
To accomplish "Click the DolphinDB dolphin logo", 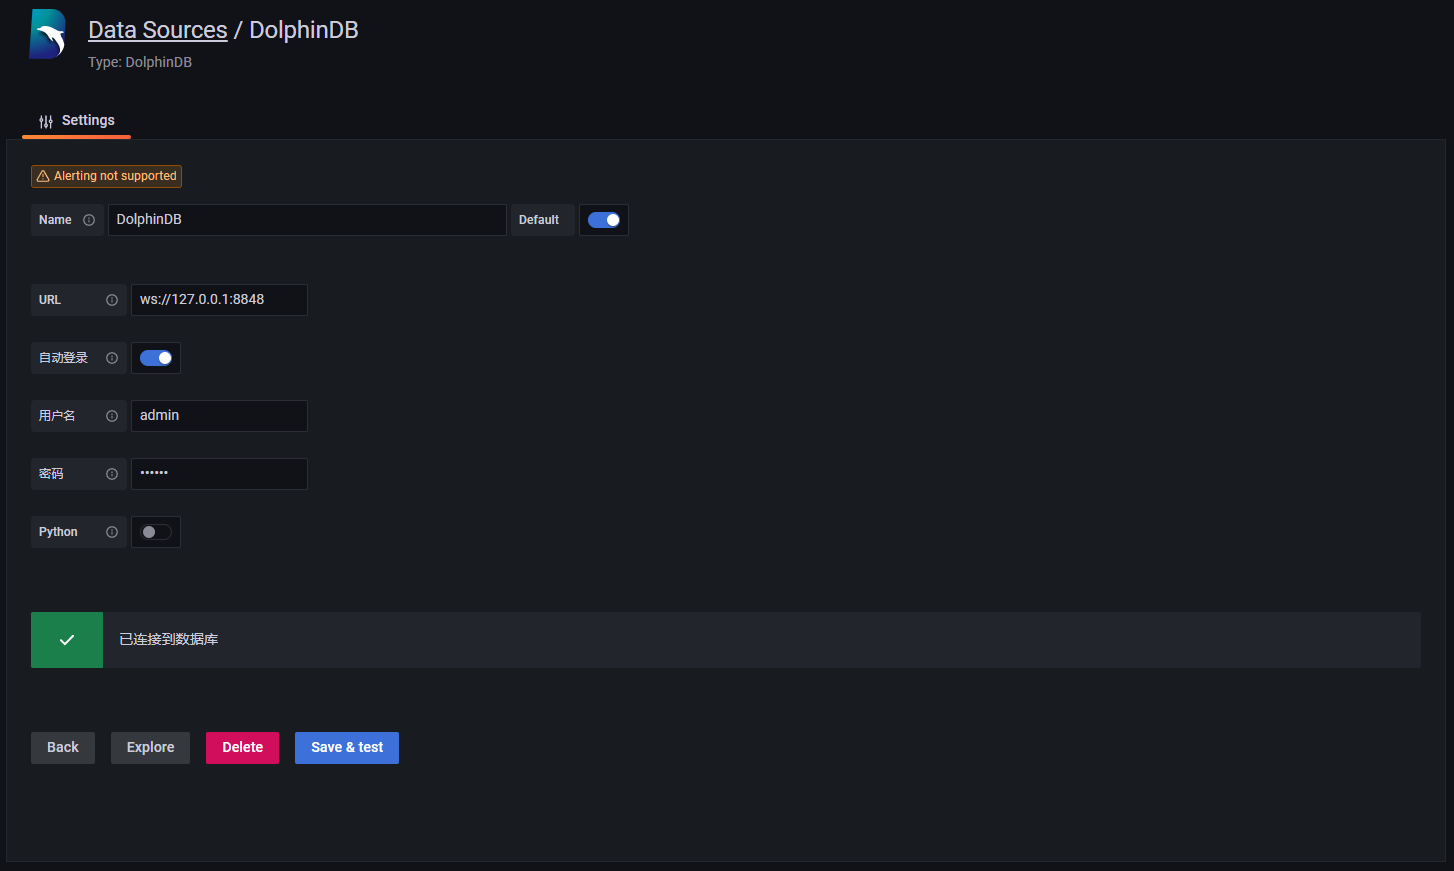I will coord(47,35).
